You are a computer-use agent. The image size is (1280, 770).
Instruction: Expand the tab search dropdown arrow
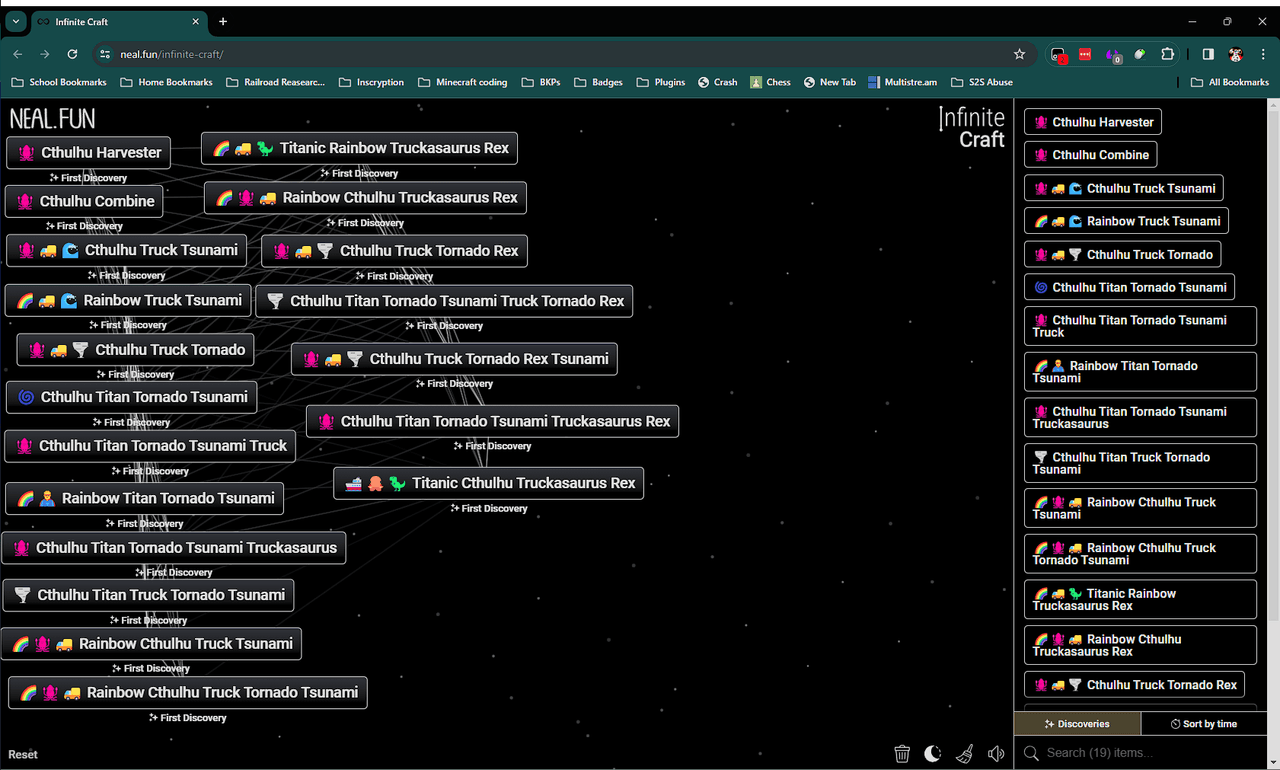16,21
